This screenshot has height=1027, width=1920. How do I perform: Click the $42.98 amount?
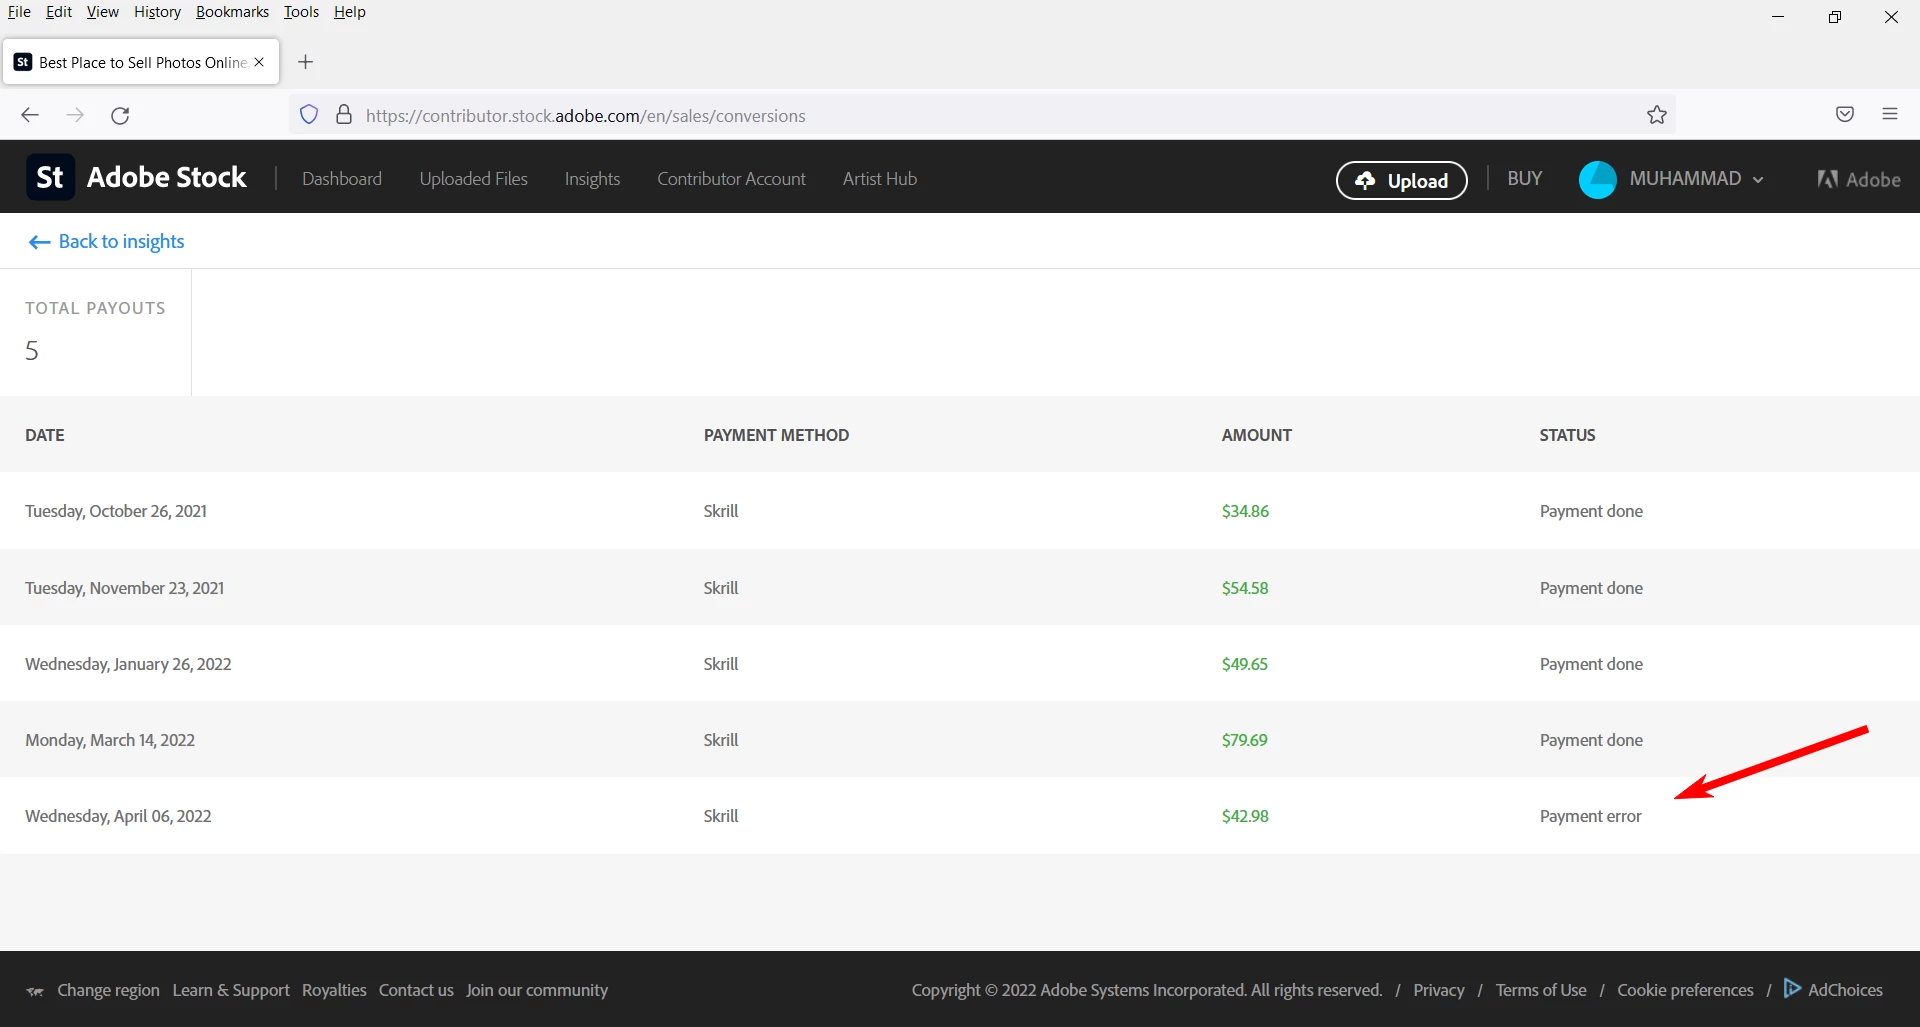(x=1245, y=816)
